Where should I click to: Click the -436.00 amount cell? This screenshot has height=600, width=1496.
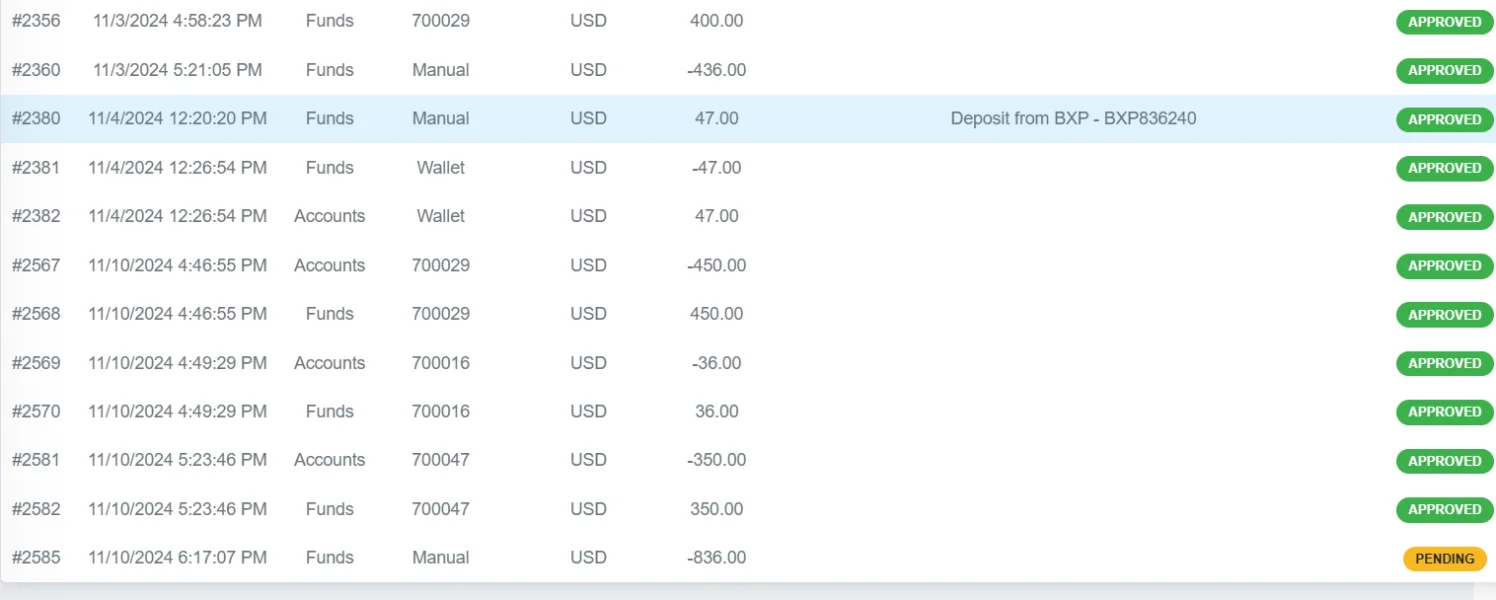(716, 70)
